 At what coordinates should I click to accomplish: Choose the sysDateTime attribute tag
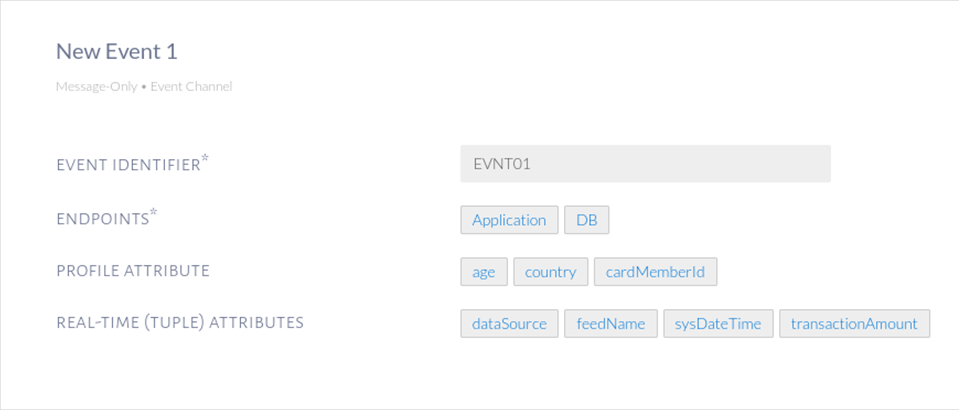coord(717,324)
